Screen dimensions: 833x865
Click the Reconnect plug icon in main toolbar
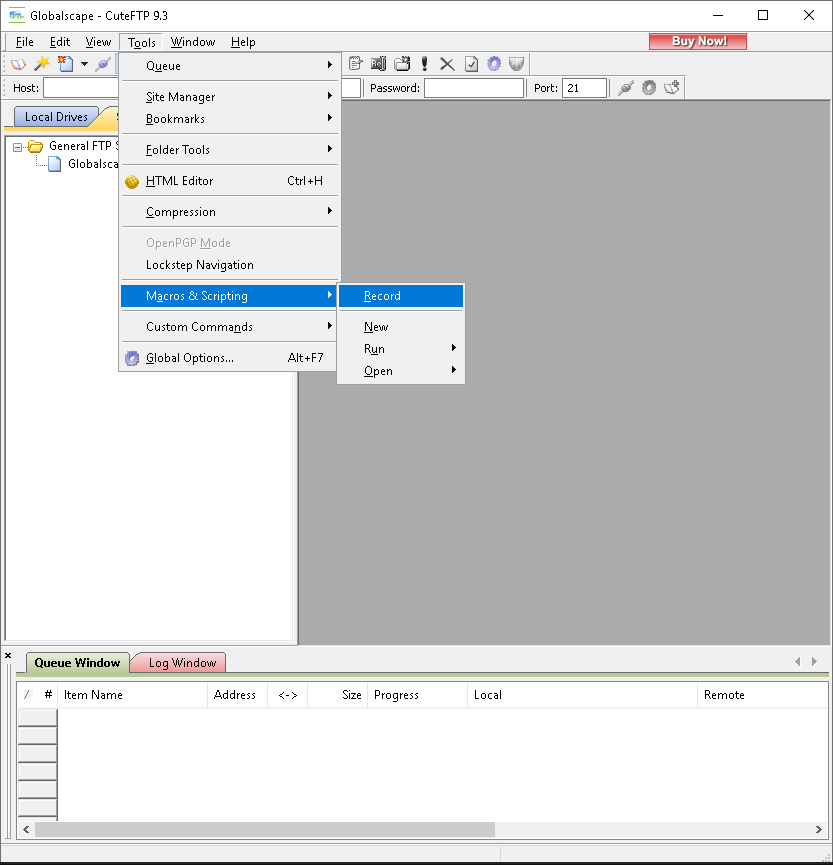[x=103, y=64]
